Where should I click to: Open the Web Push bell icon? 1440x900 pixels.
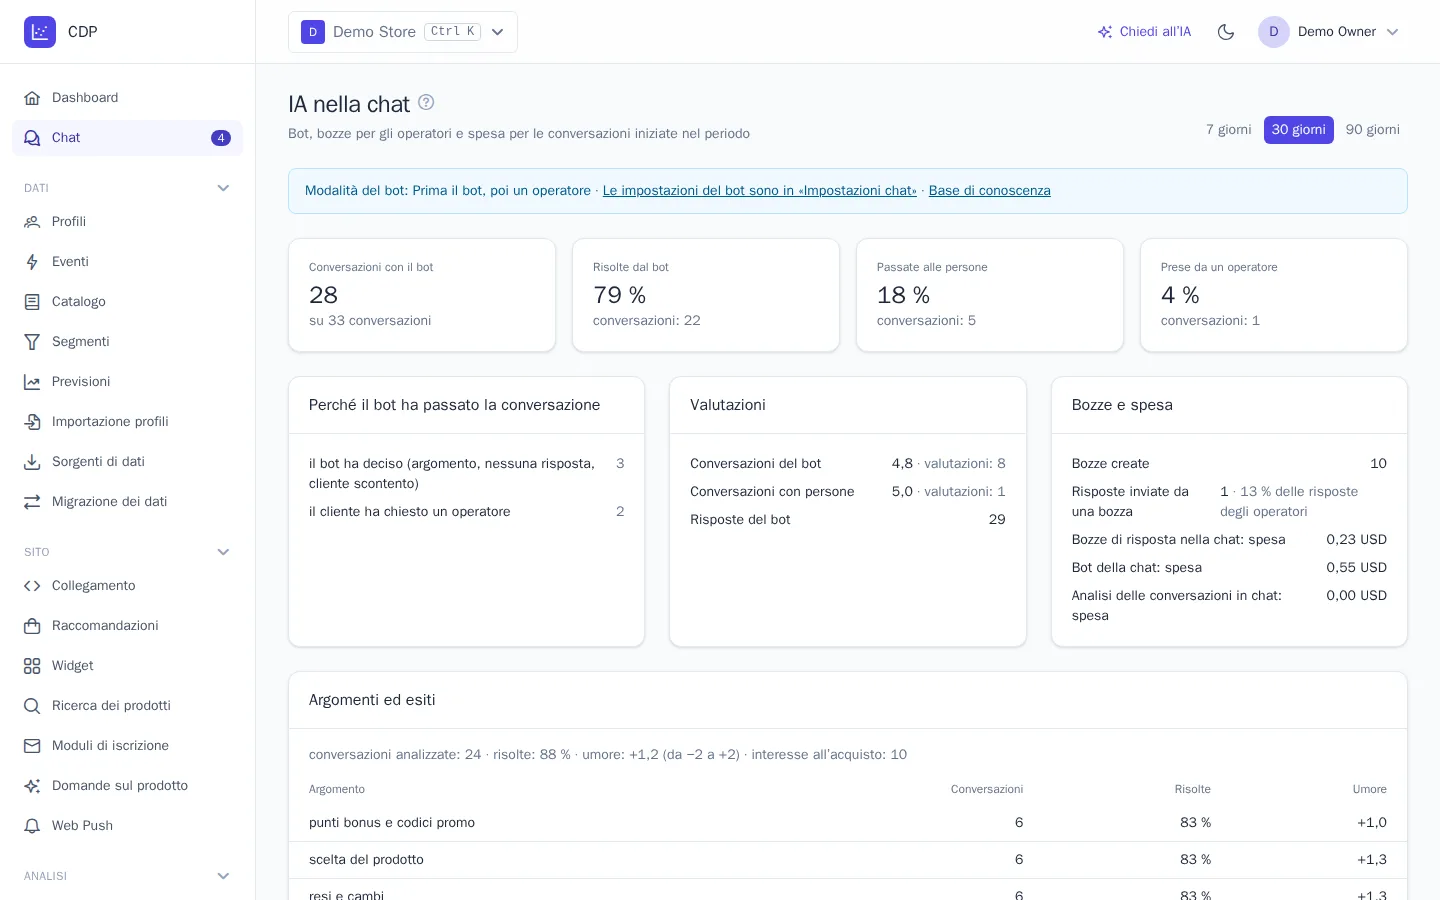coord(32,826)
